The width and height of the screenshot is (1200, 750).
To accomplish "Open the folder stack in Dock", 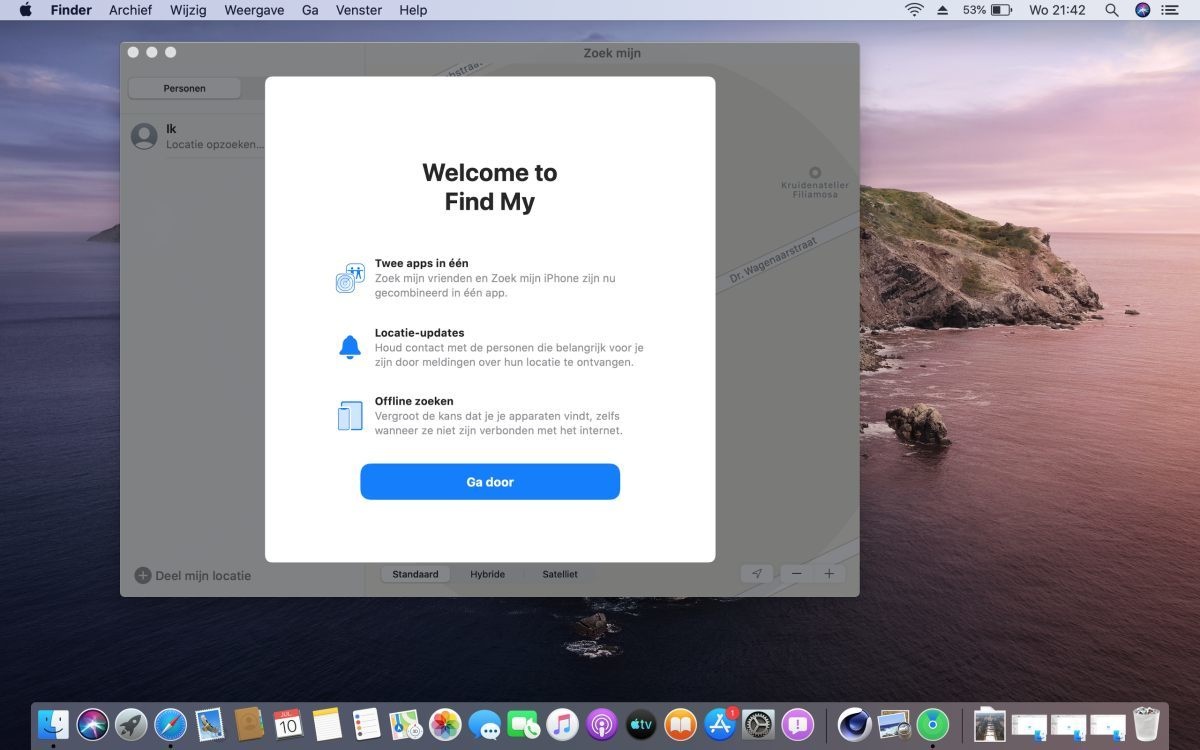I will coord(990,724).
